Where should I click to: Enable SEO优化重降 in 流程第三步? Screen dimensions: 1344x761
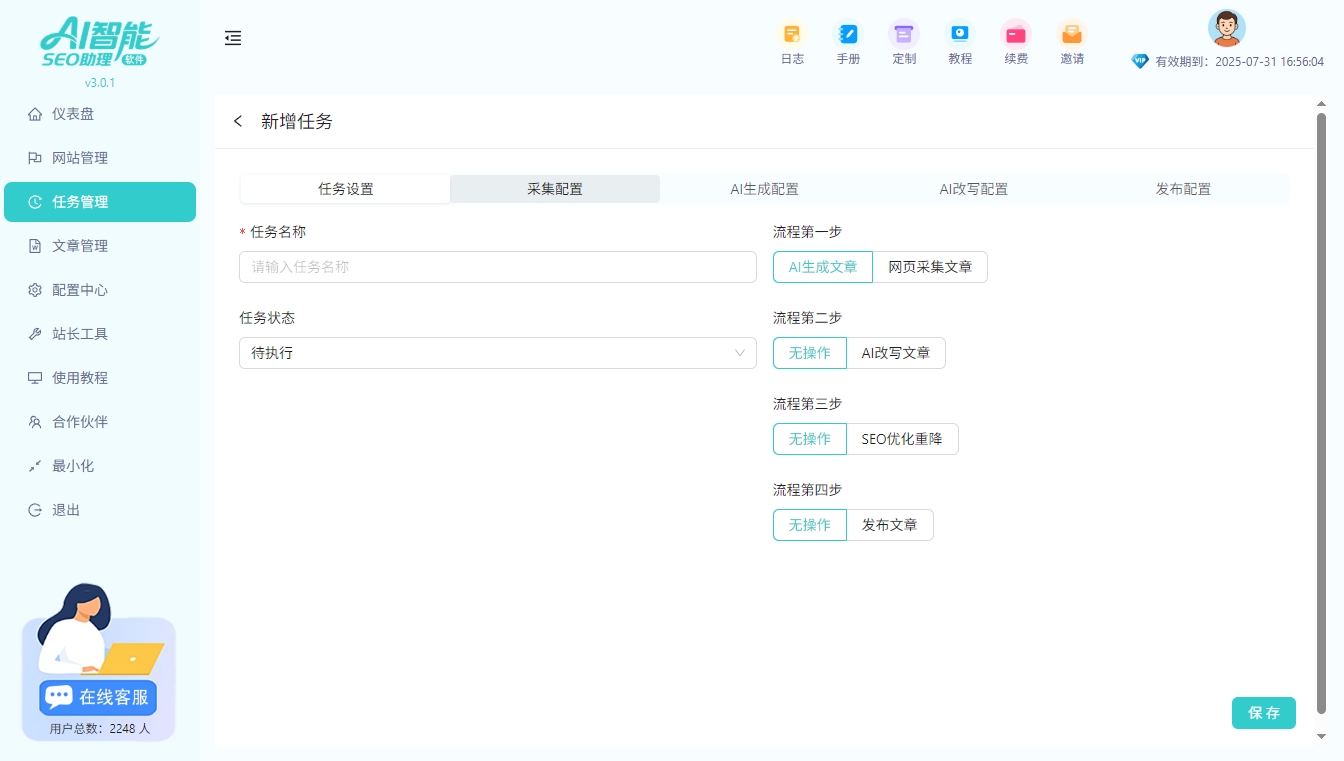coord(903,438)
